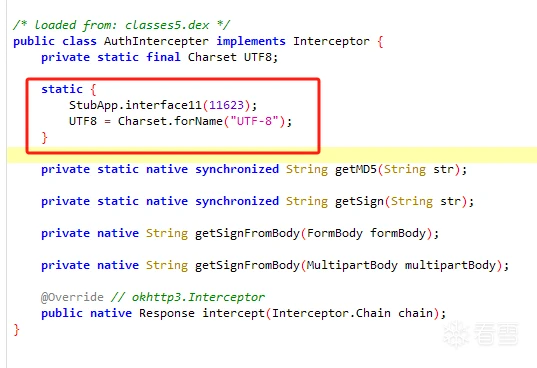The width and height of the screenshot is (537, 368).
Task: Click the comment 'loaded from: classes5.dex'
Action: pos(122,25)
